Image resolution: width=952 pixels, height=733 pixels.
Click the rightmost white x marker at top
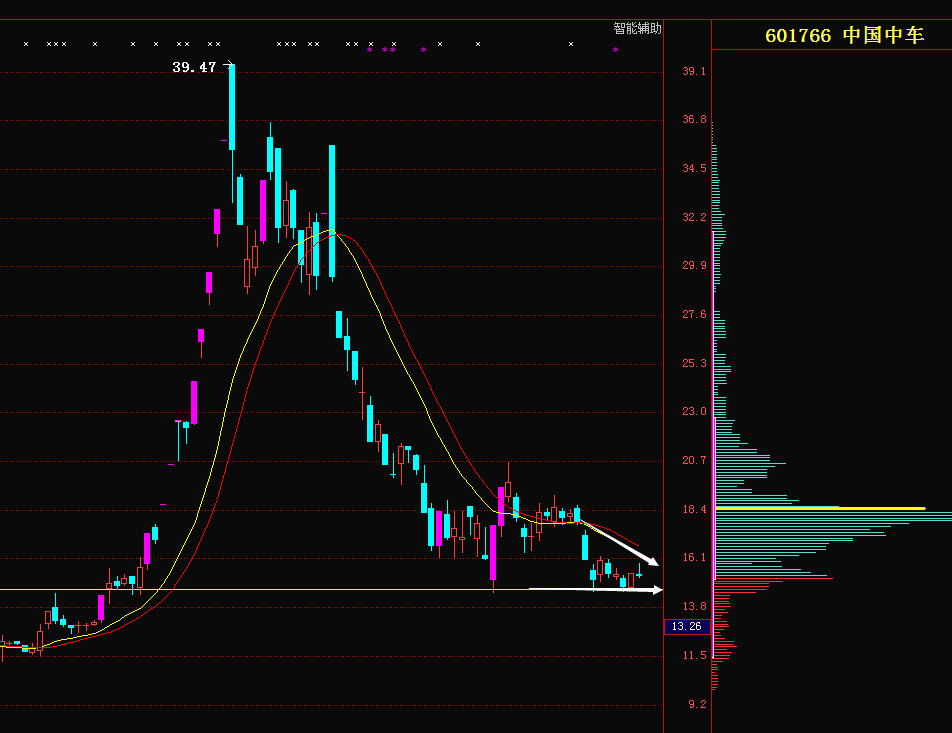coord(571,44)
